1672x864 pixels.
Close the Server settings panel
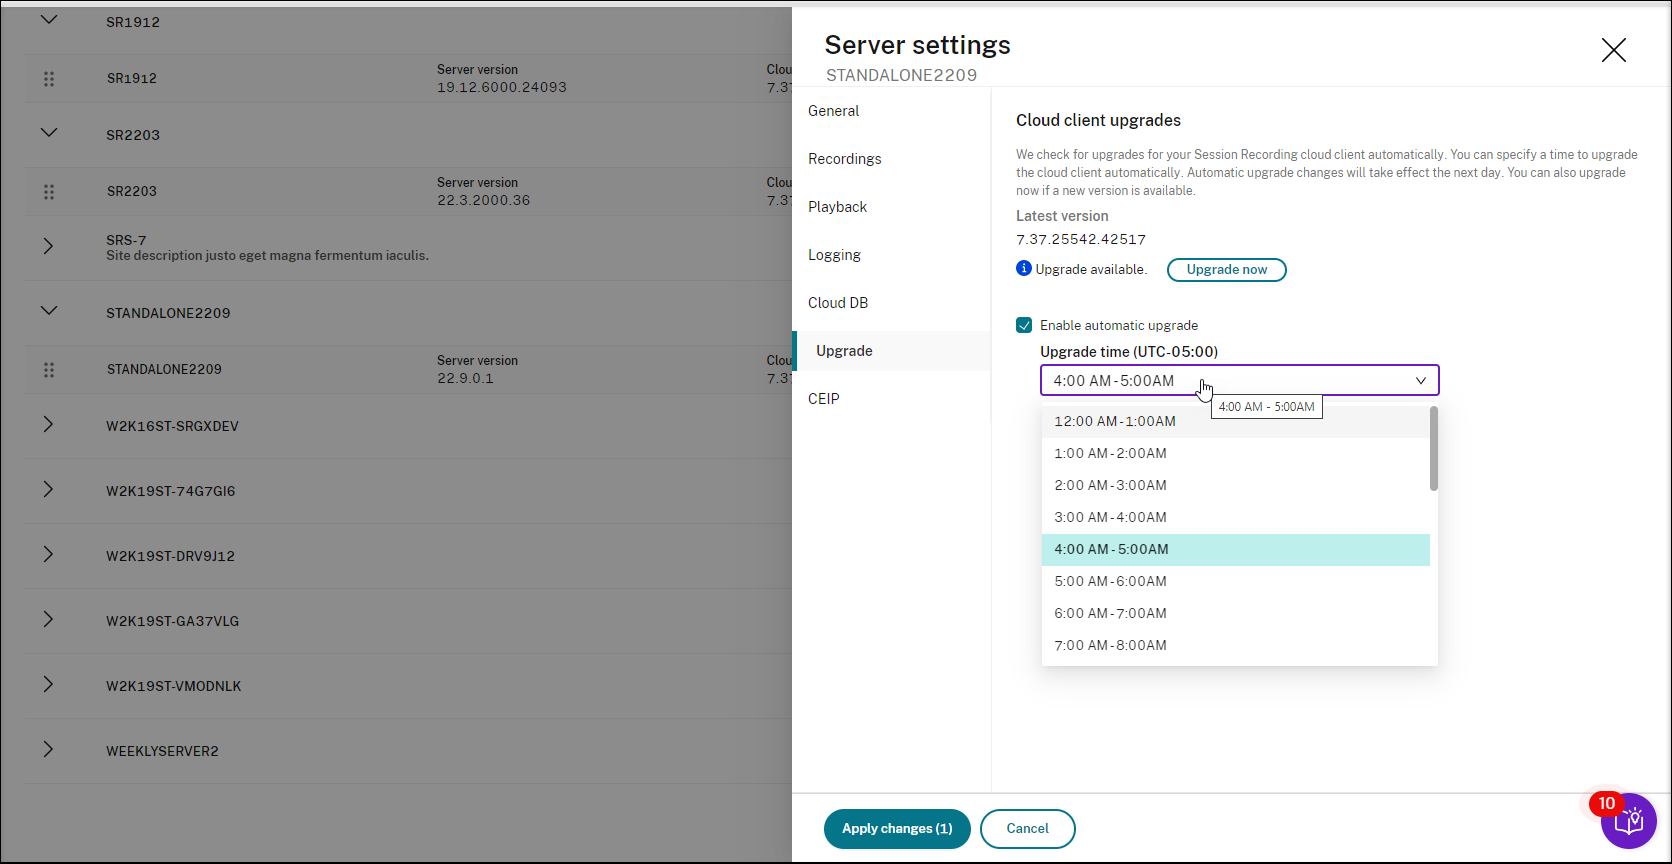tap(1613, 50)
